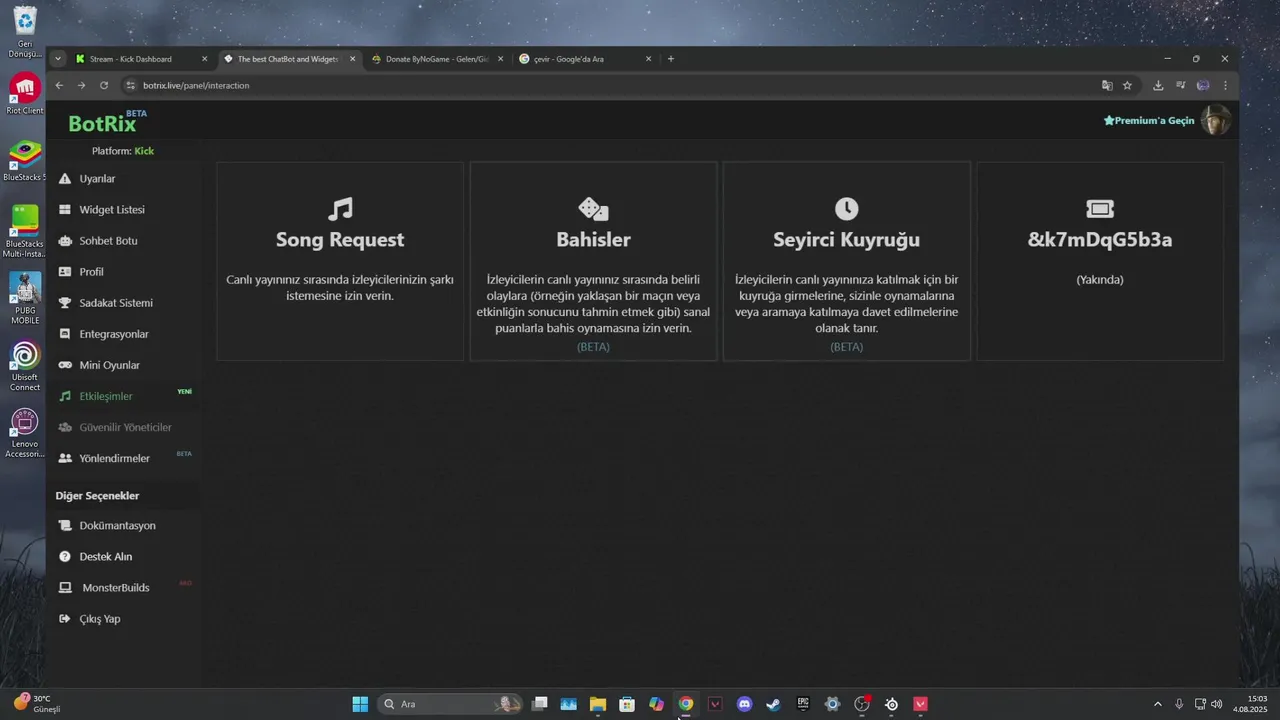Image resolution: width=1280 pixels, height=720 pixels.
Task: Open the Chrome three-dot menu
Action: [1225, 86]
